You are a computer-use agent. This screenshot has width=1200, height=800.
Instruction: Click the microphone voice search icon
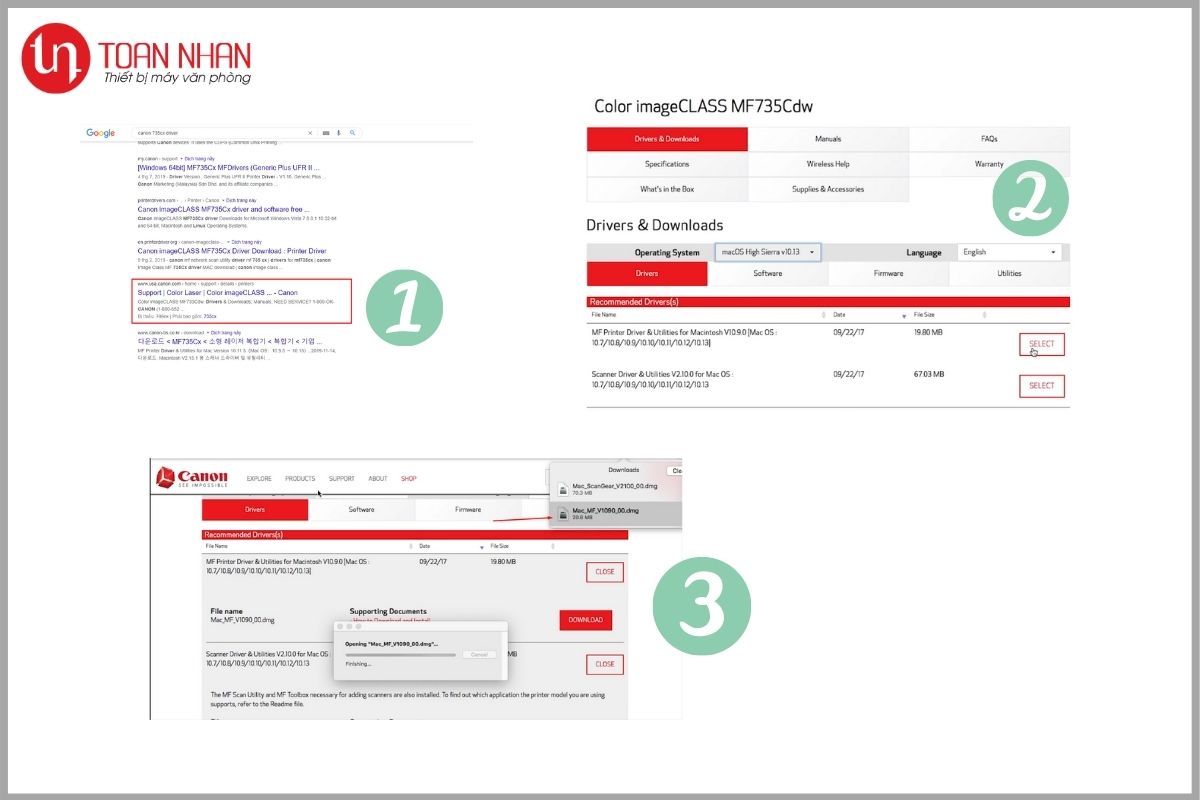coord(338,133)
